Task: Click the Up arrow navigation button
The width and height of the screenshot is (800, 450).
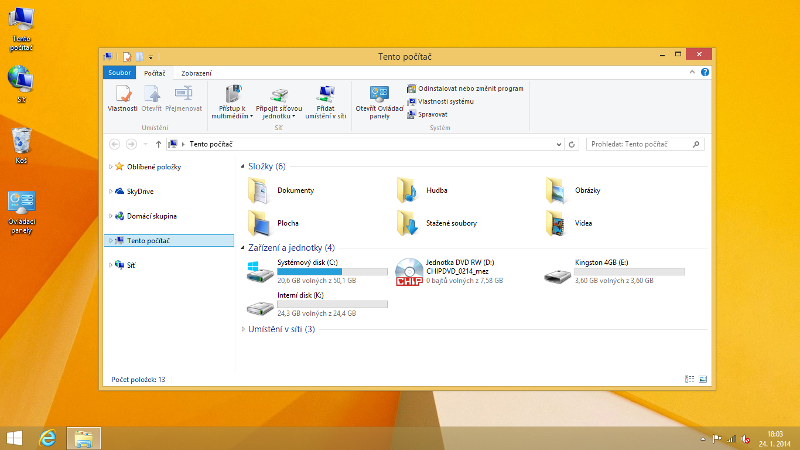Action: pos(159,144)
